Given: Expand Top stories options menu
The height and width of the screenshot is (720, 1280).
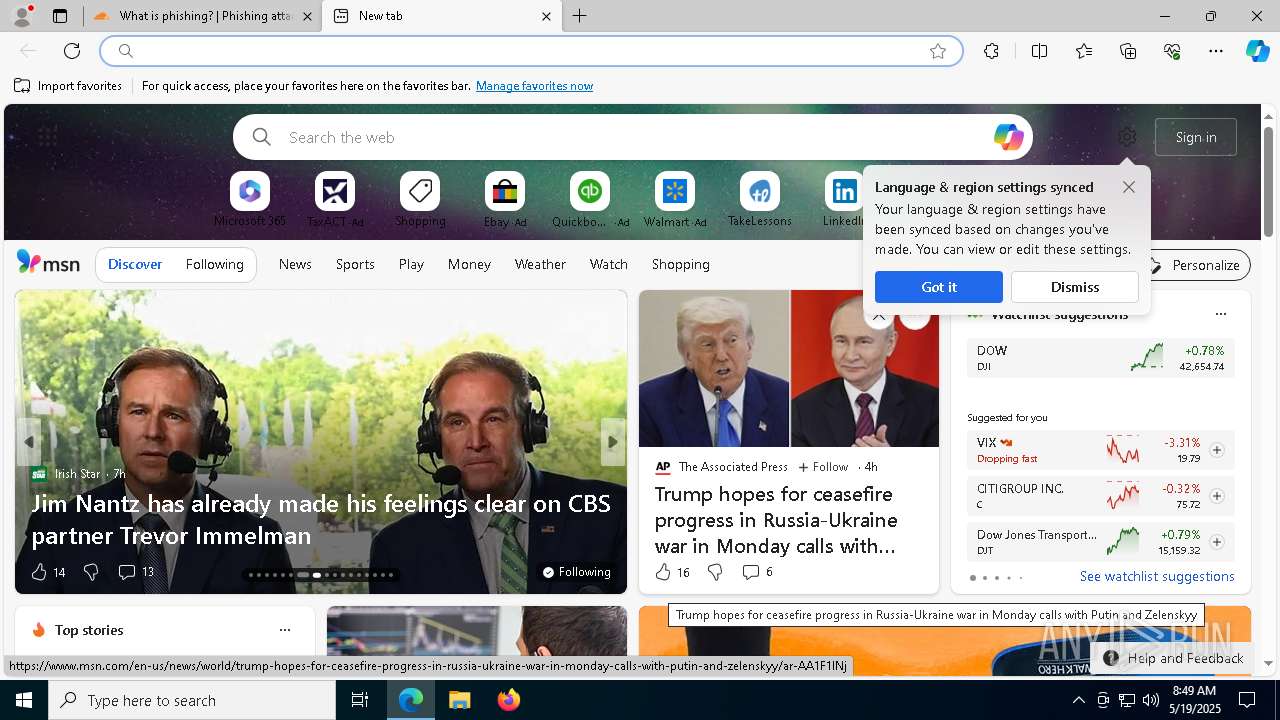Looking at the screenshot, I should click(285, 630).
